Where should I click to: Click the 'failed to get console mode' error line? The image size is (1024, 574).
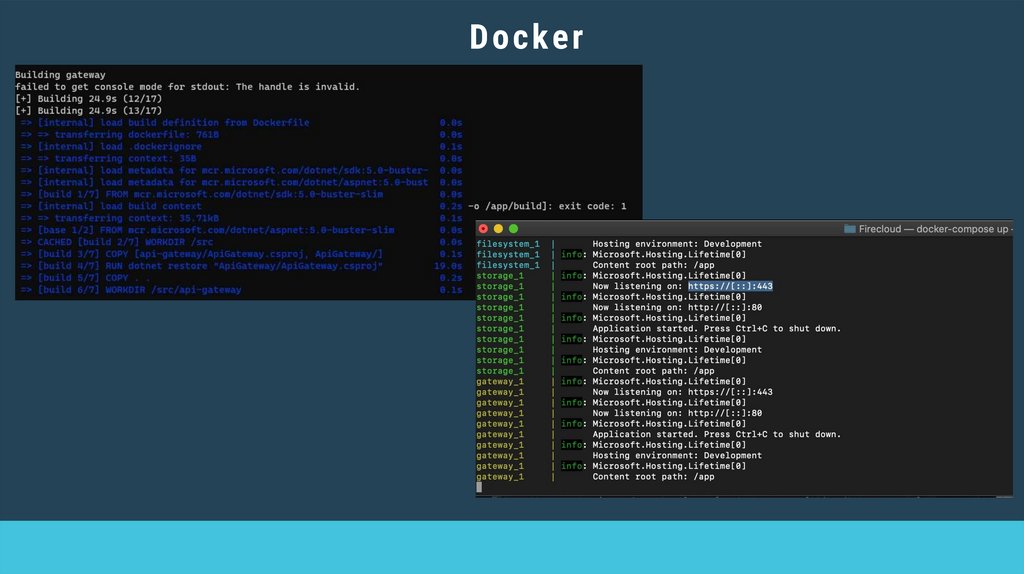[x=187, y=87]
